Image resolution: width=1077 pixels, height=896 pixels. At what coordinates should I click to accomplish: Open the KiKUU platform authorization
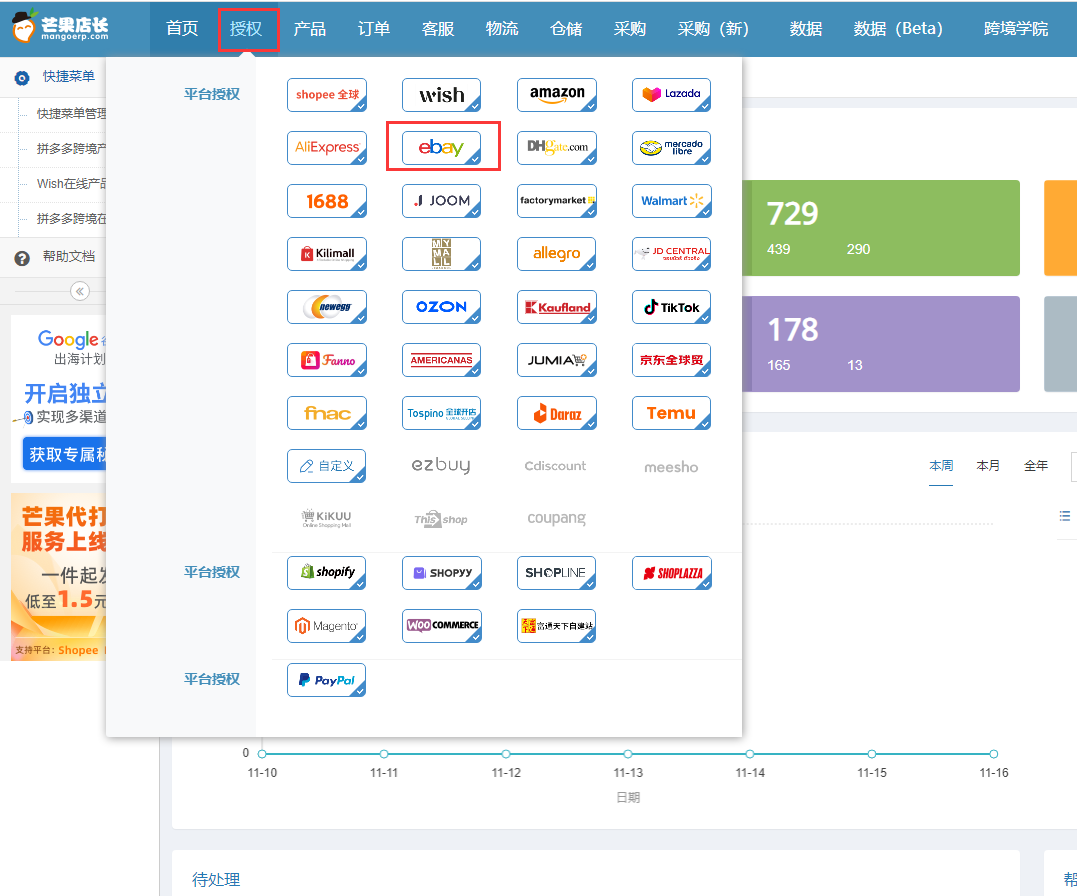pyautogui.click(x=327, y=518)
